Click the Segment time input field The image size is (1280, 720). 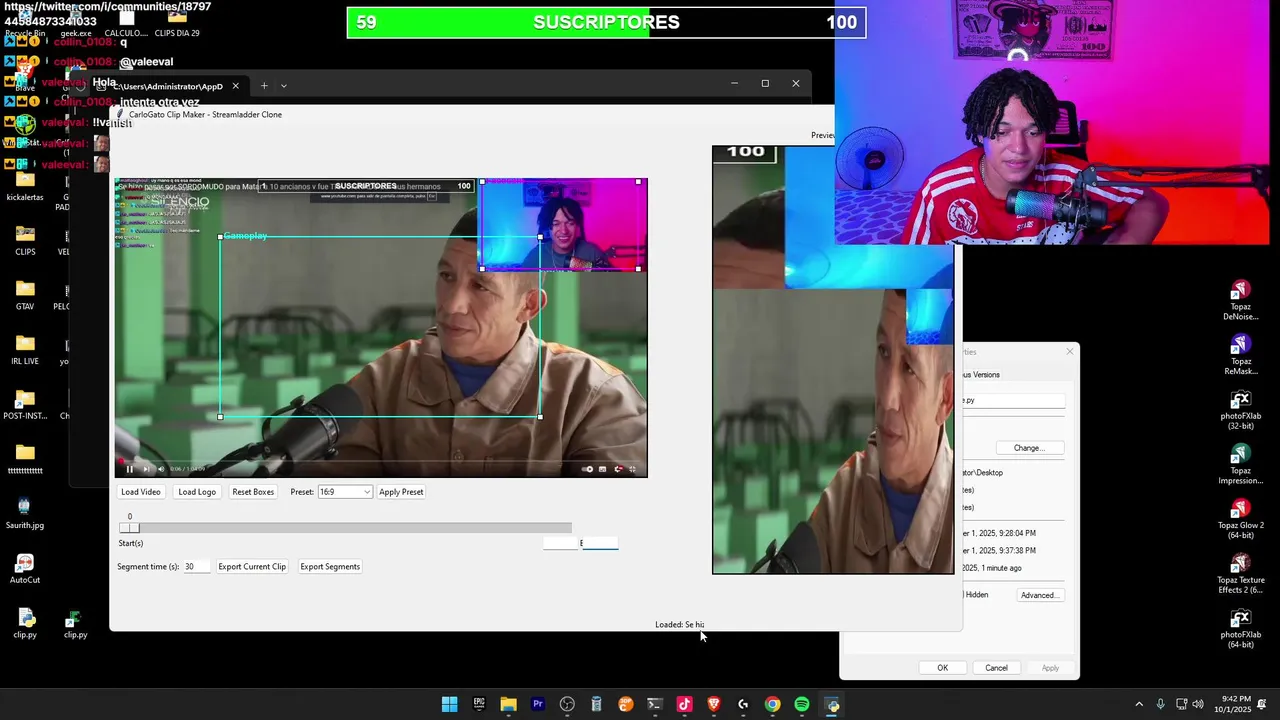click(x=196, y=567)
